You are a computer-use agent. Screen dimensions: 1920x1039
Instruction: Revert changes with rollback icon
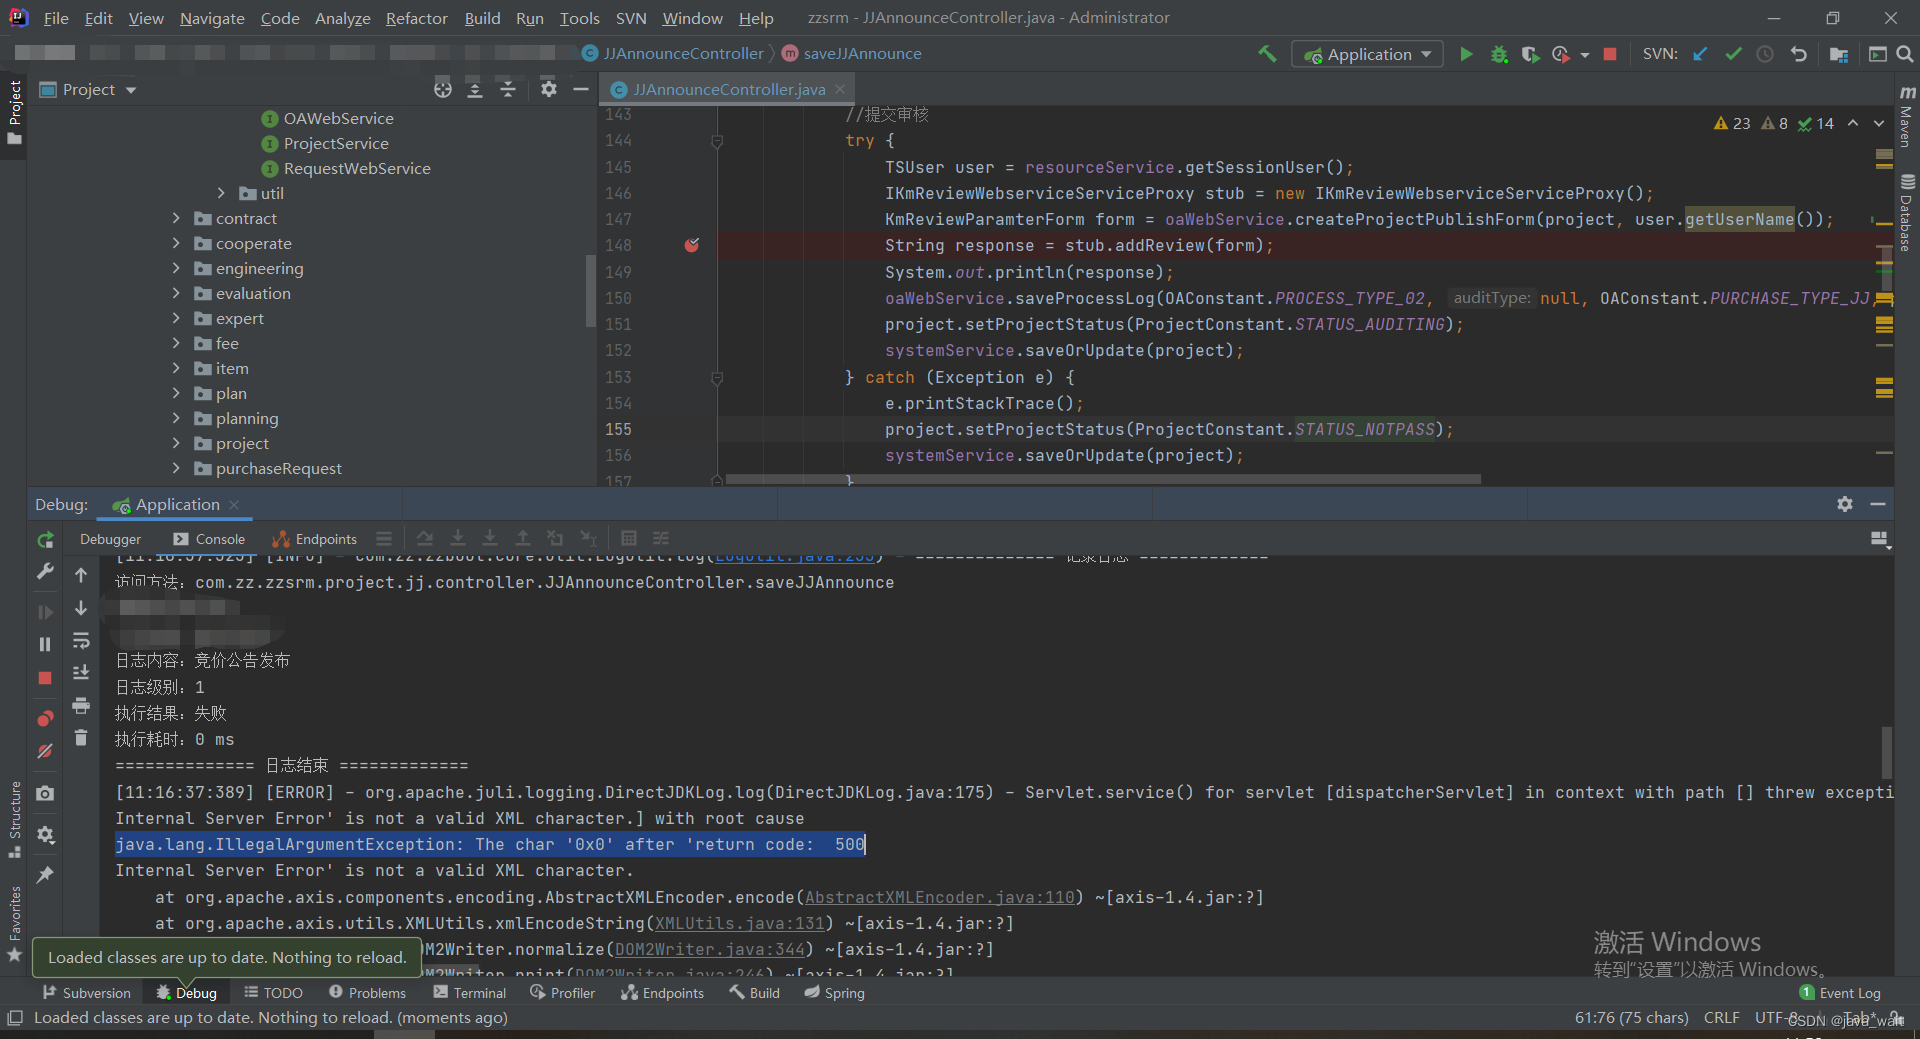pyautogui.click(x=1799, y=54)
